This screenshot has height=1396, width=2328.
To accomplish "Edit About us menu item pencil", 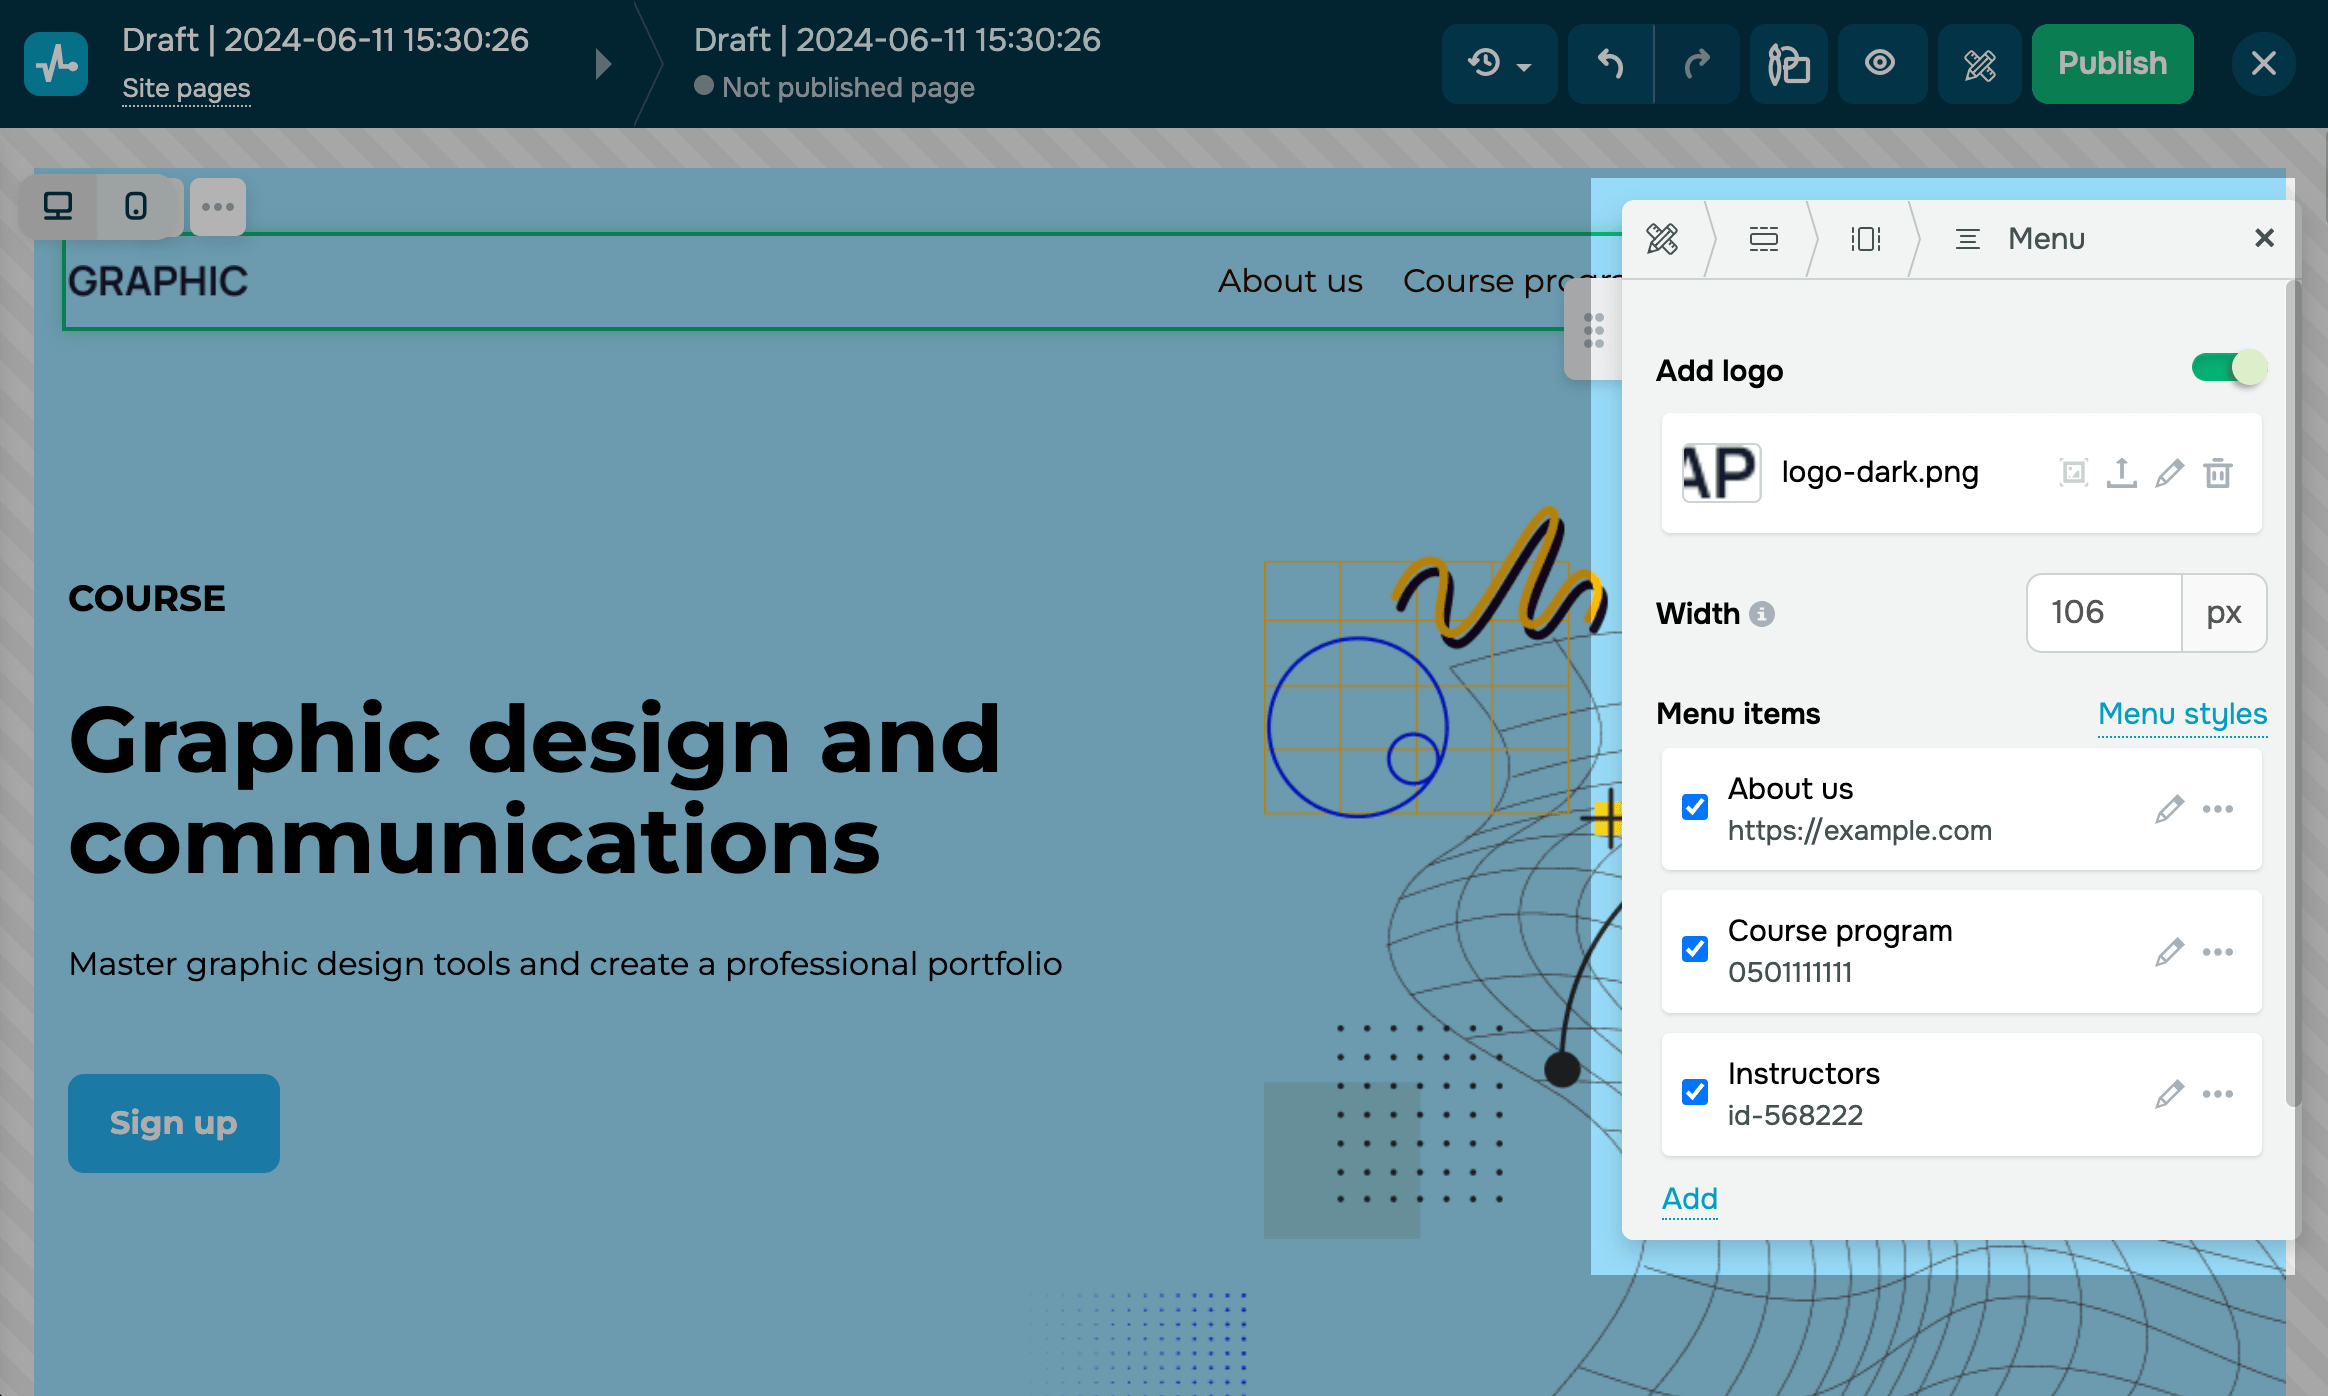I will point(2169,809).
